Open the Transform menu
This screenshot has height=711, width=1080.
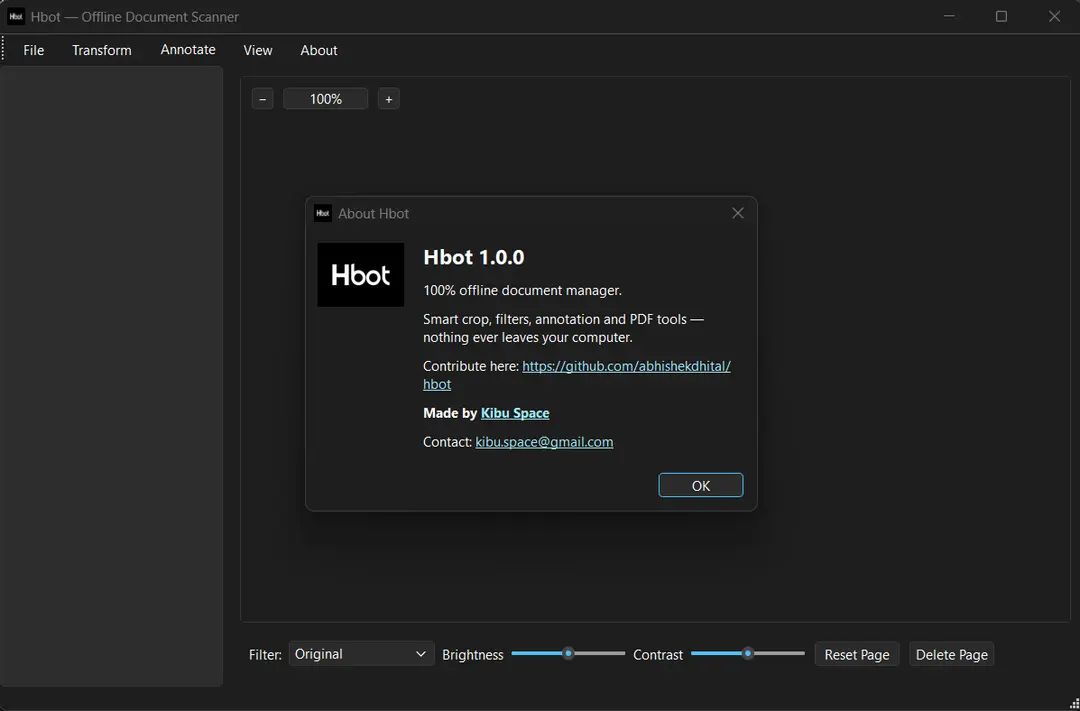tap(102, 50)
